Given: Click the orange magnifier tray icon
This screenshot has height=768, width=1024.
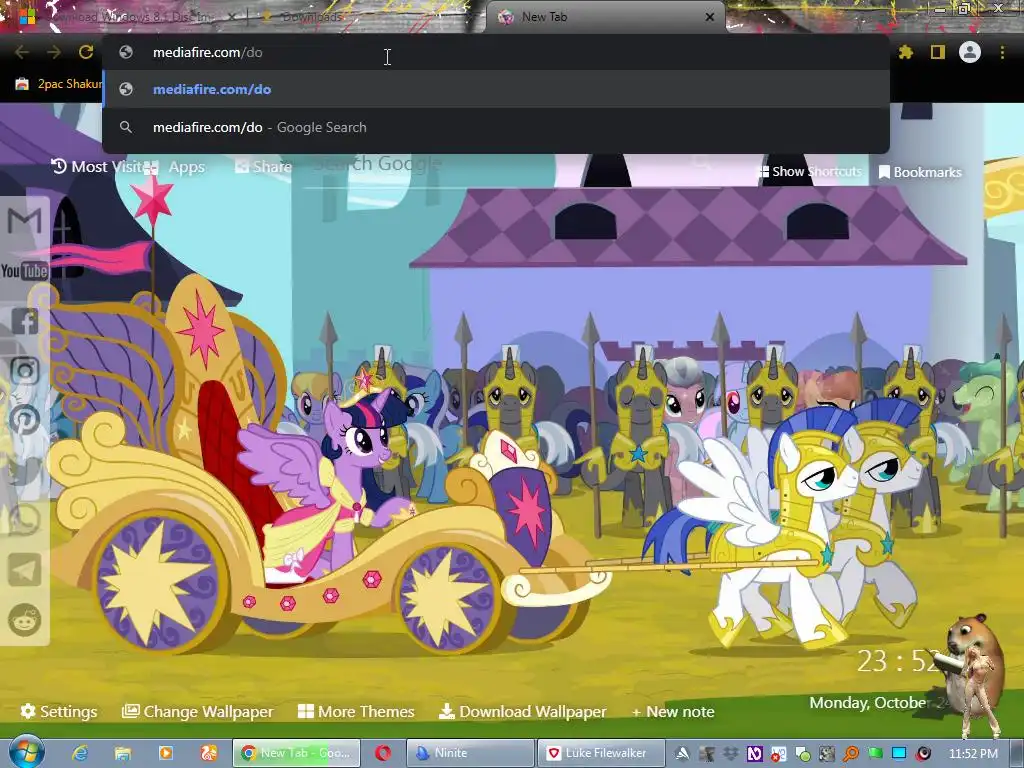Looking at the screenshot, I should click(x=851, y=753).
